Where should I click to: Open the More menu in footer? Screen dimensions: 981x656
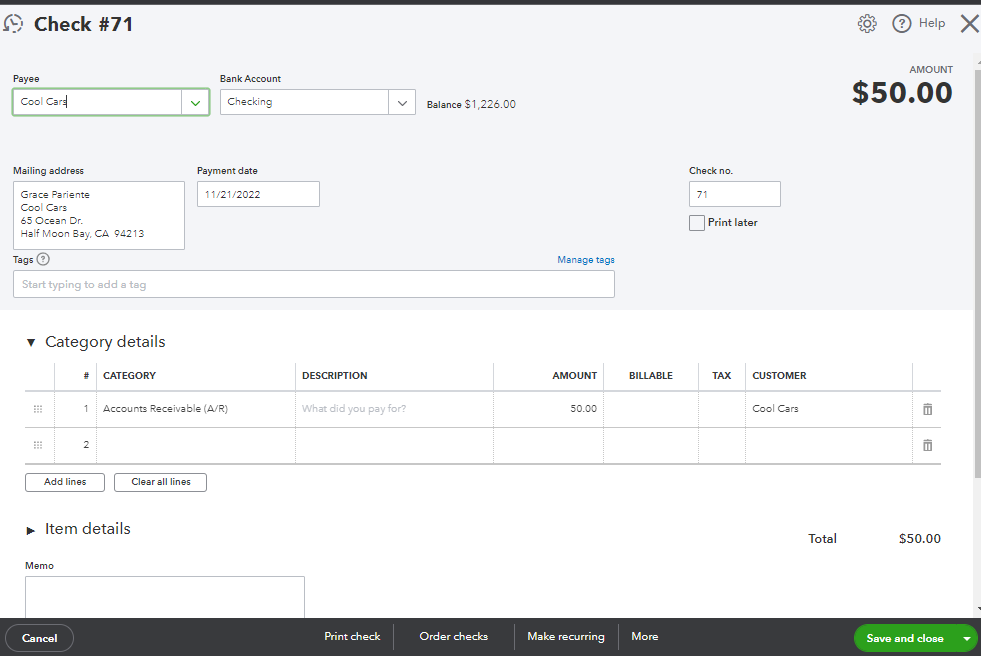645,637
